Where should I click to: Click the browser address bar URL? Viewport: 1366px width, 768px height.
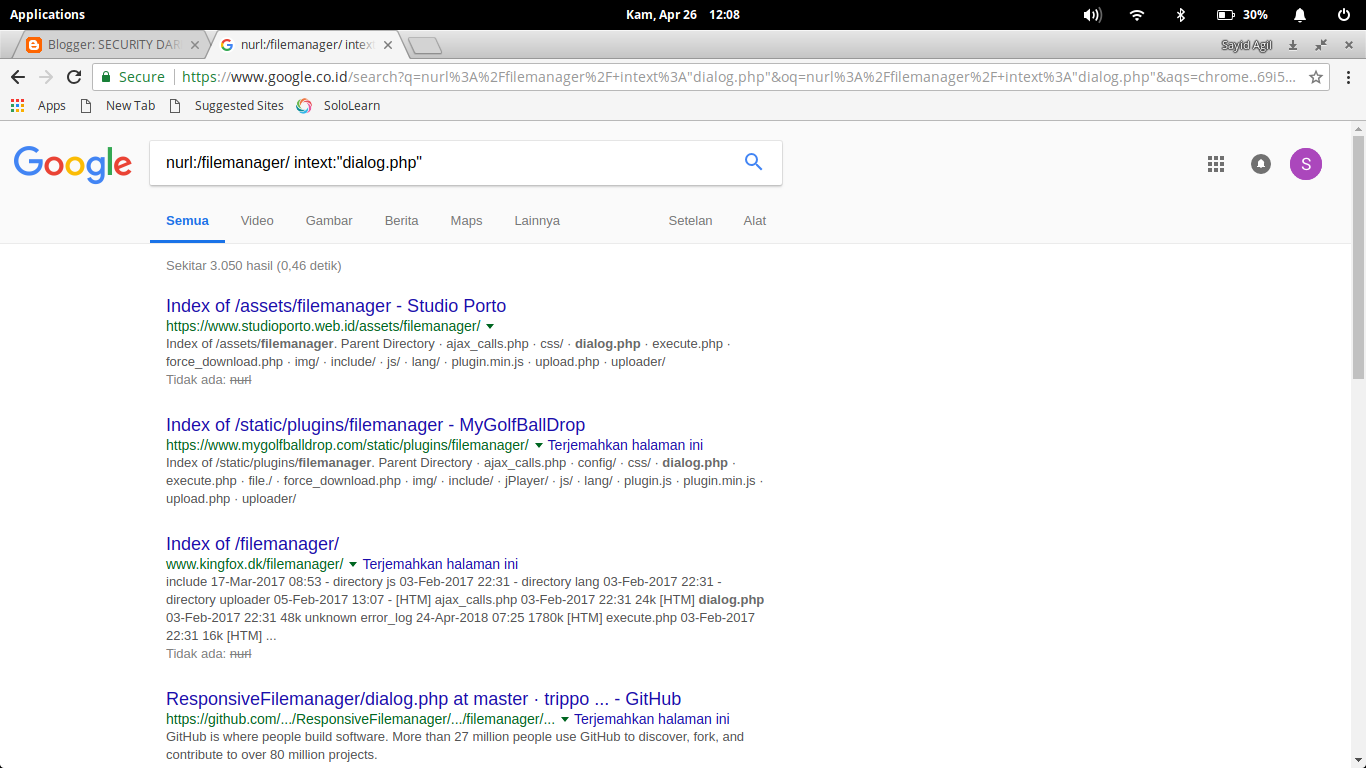point(738,77)
